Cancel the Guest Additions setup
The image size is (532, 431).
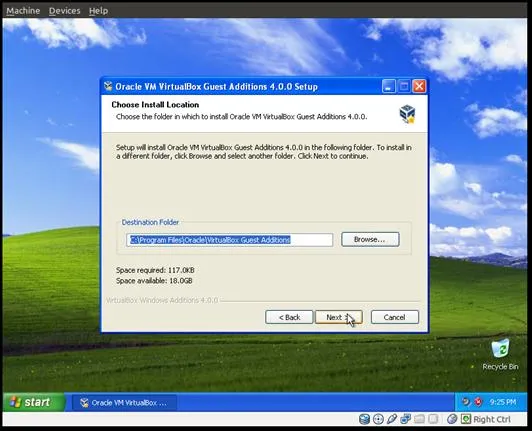[x=395, y=317]
